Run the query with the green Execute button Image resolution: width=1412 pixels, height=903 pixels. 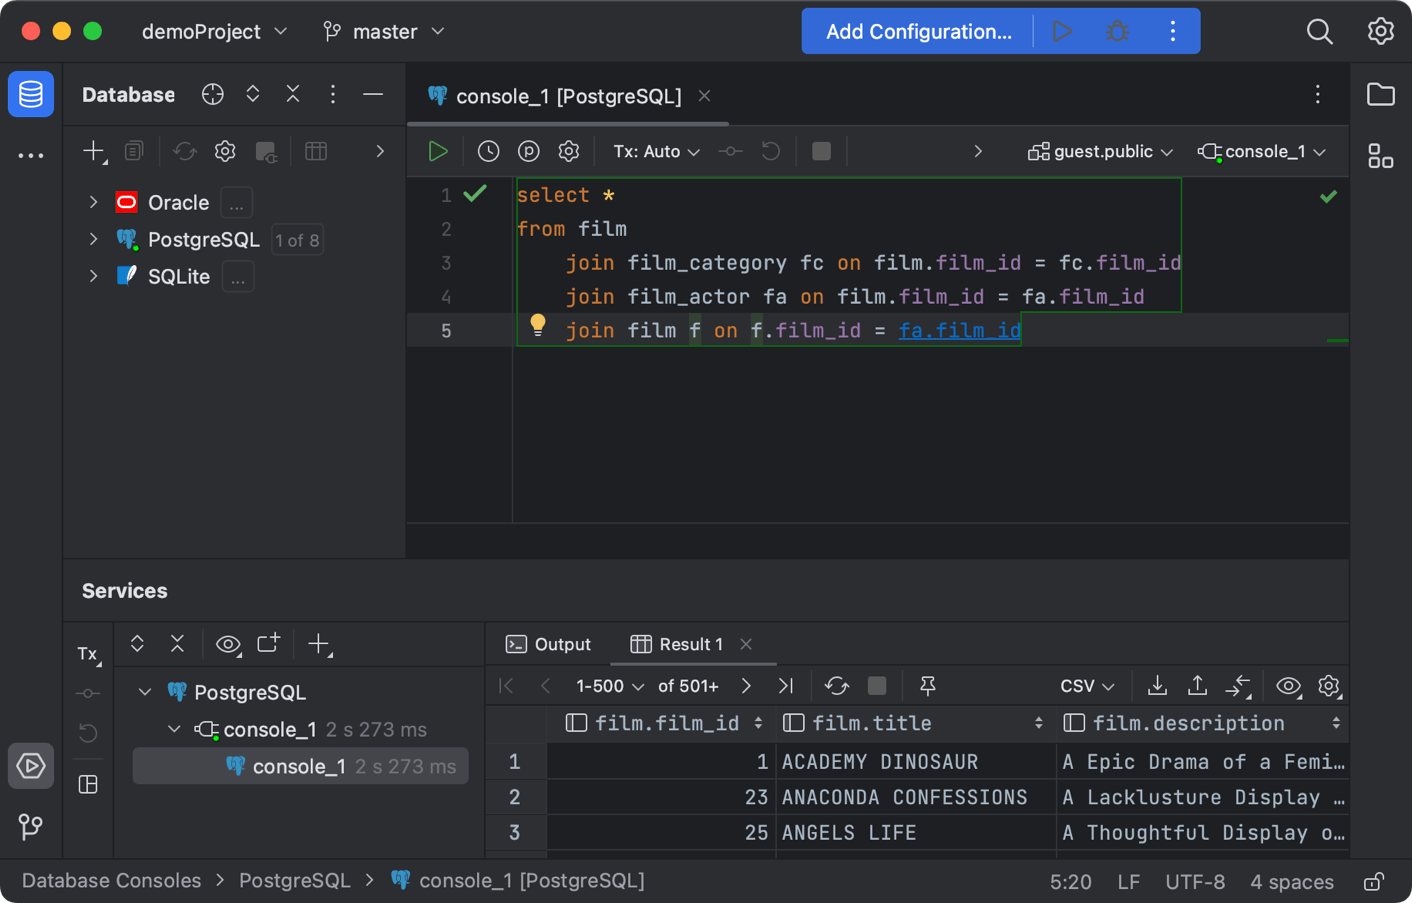pyautogui.click(x=438, y=151)
